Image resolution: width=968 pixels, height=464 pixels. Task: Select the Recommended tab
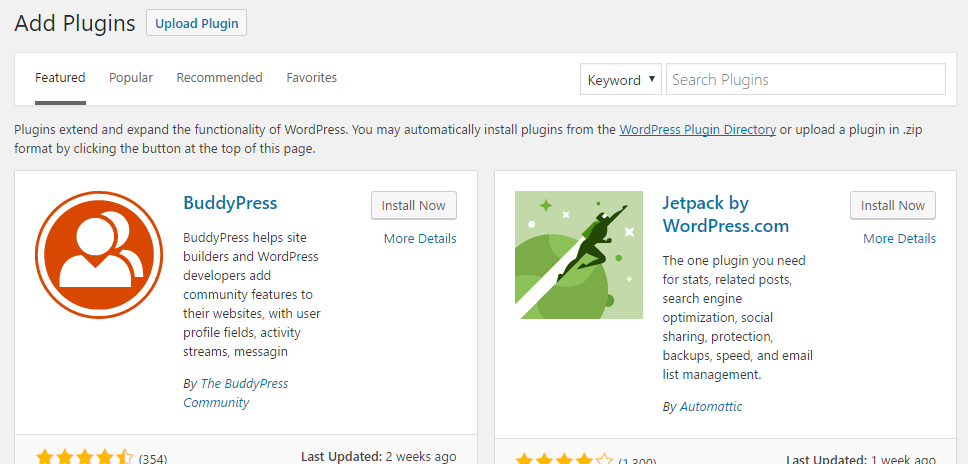tap(219, 78)
